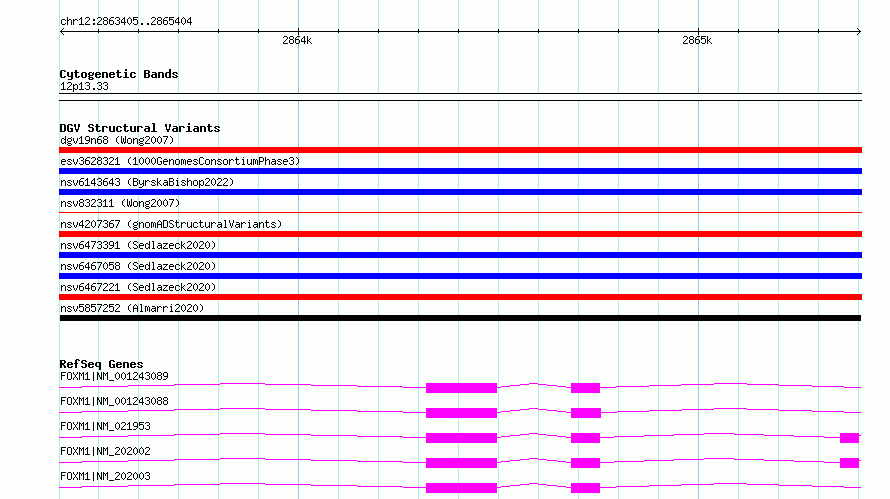Click the nsv832311 (Wong2007) label

coord(120,203)
